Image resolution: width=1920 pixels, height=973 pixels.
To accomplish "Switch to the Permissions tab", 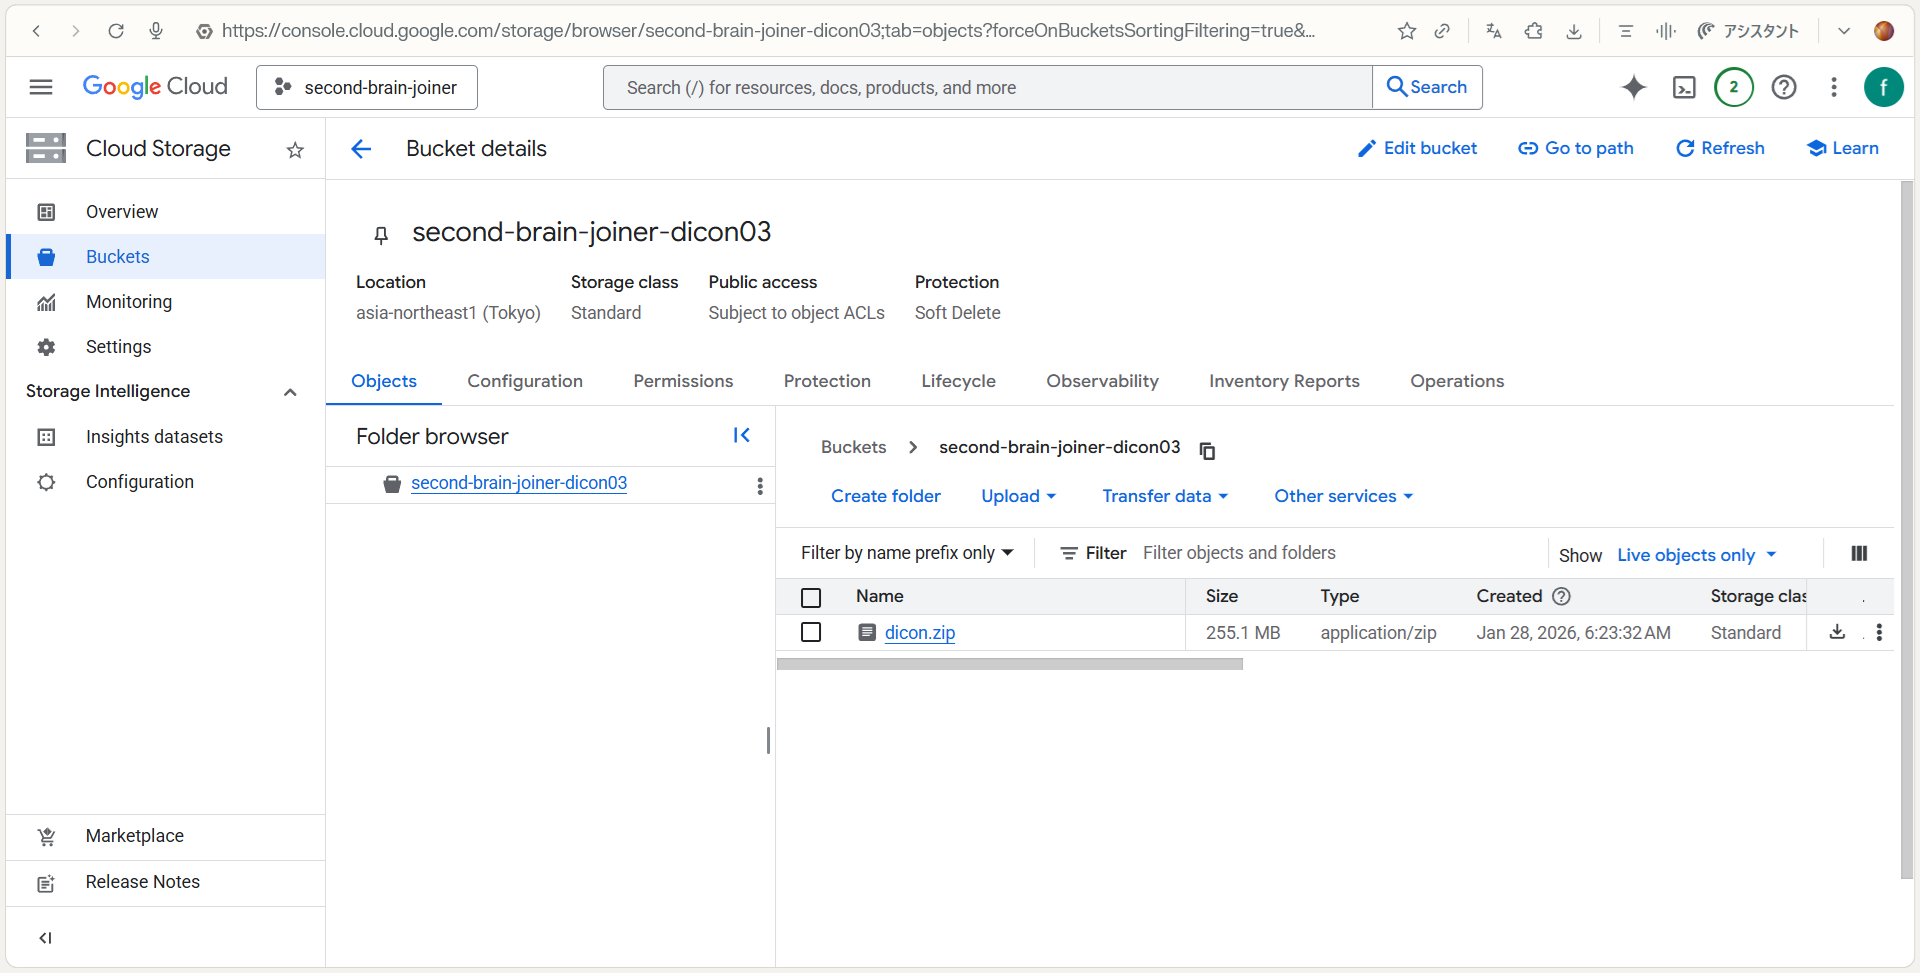I will click(683, 381).
